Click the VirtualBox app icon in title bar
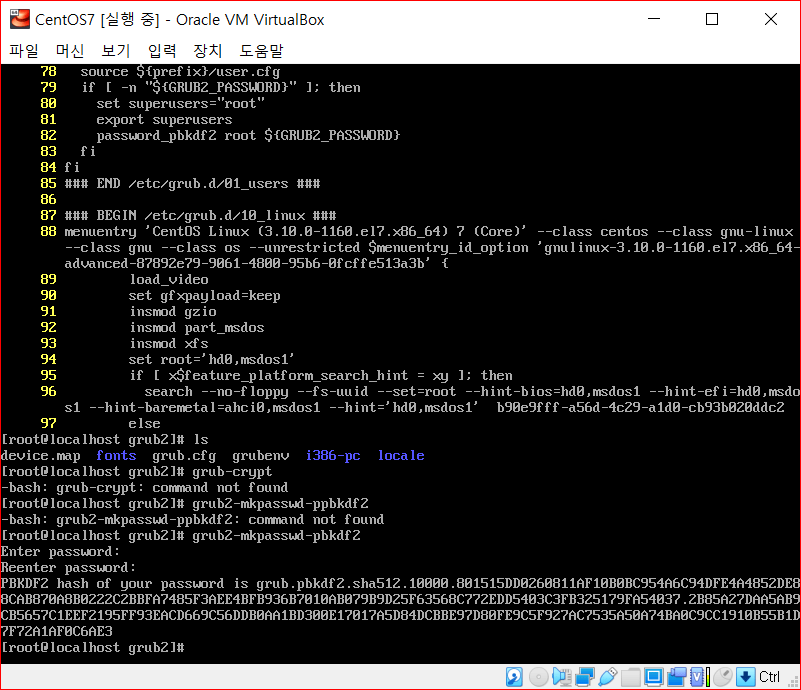 [20, 19]
